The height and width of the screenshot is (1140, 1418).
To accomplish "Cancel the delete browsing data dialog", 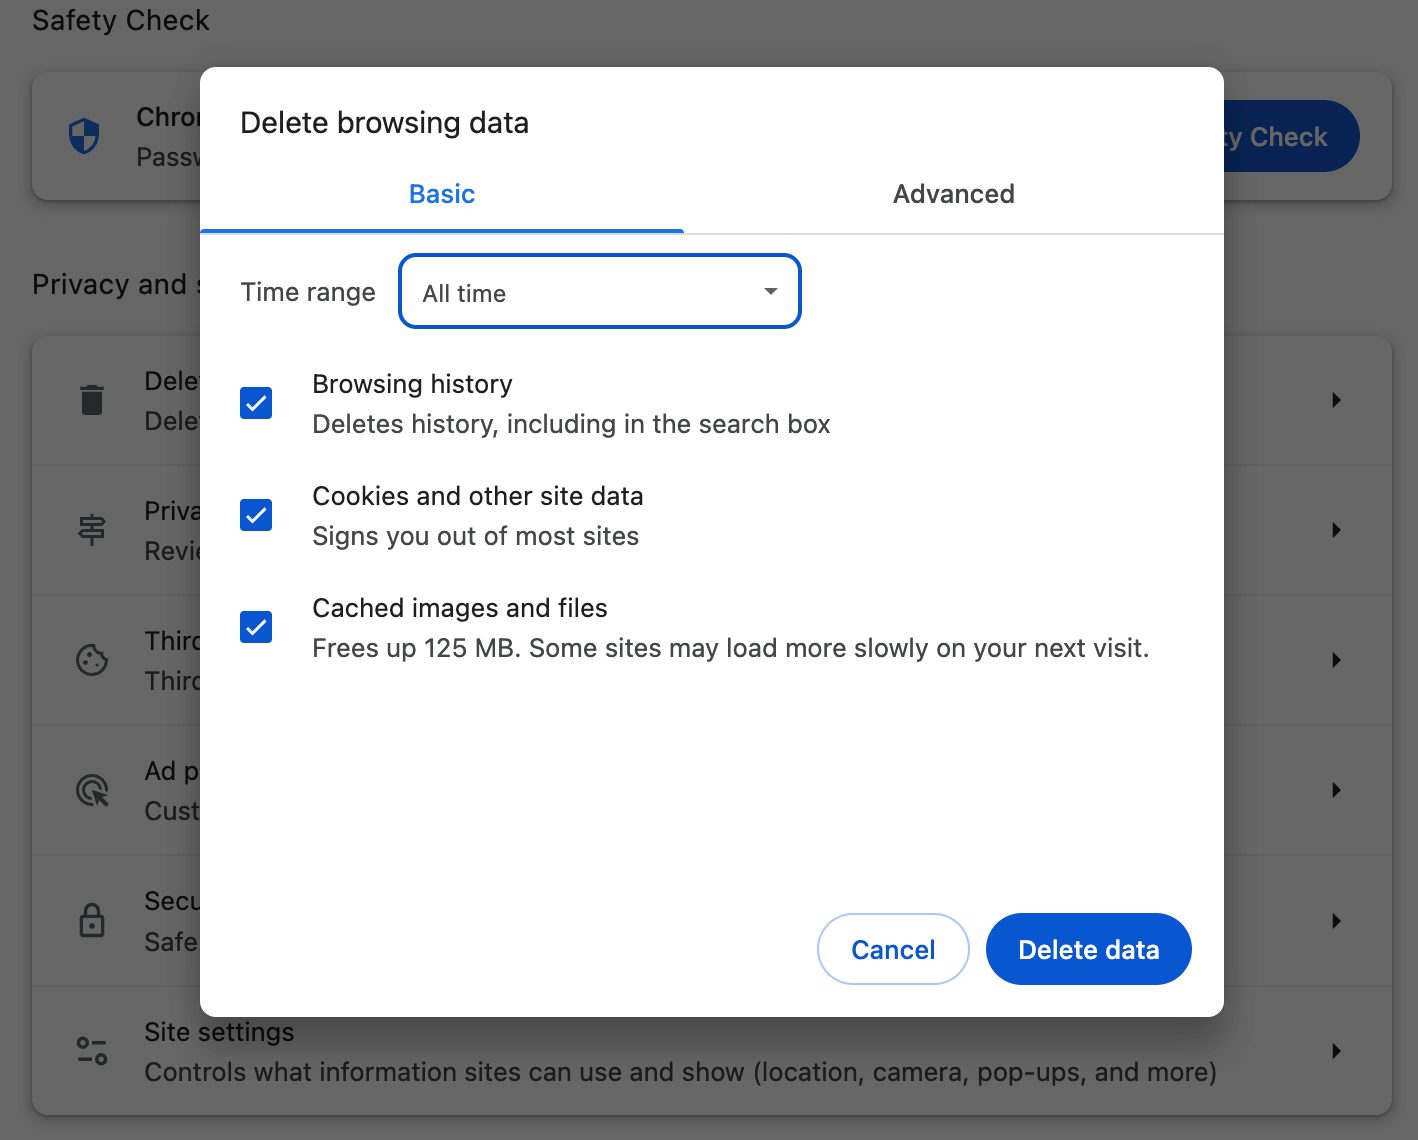I will point(893,949).
